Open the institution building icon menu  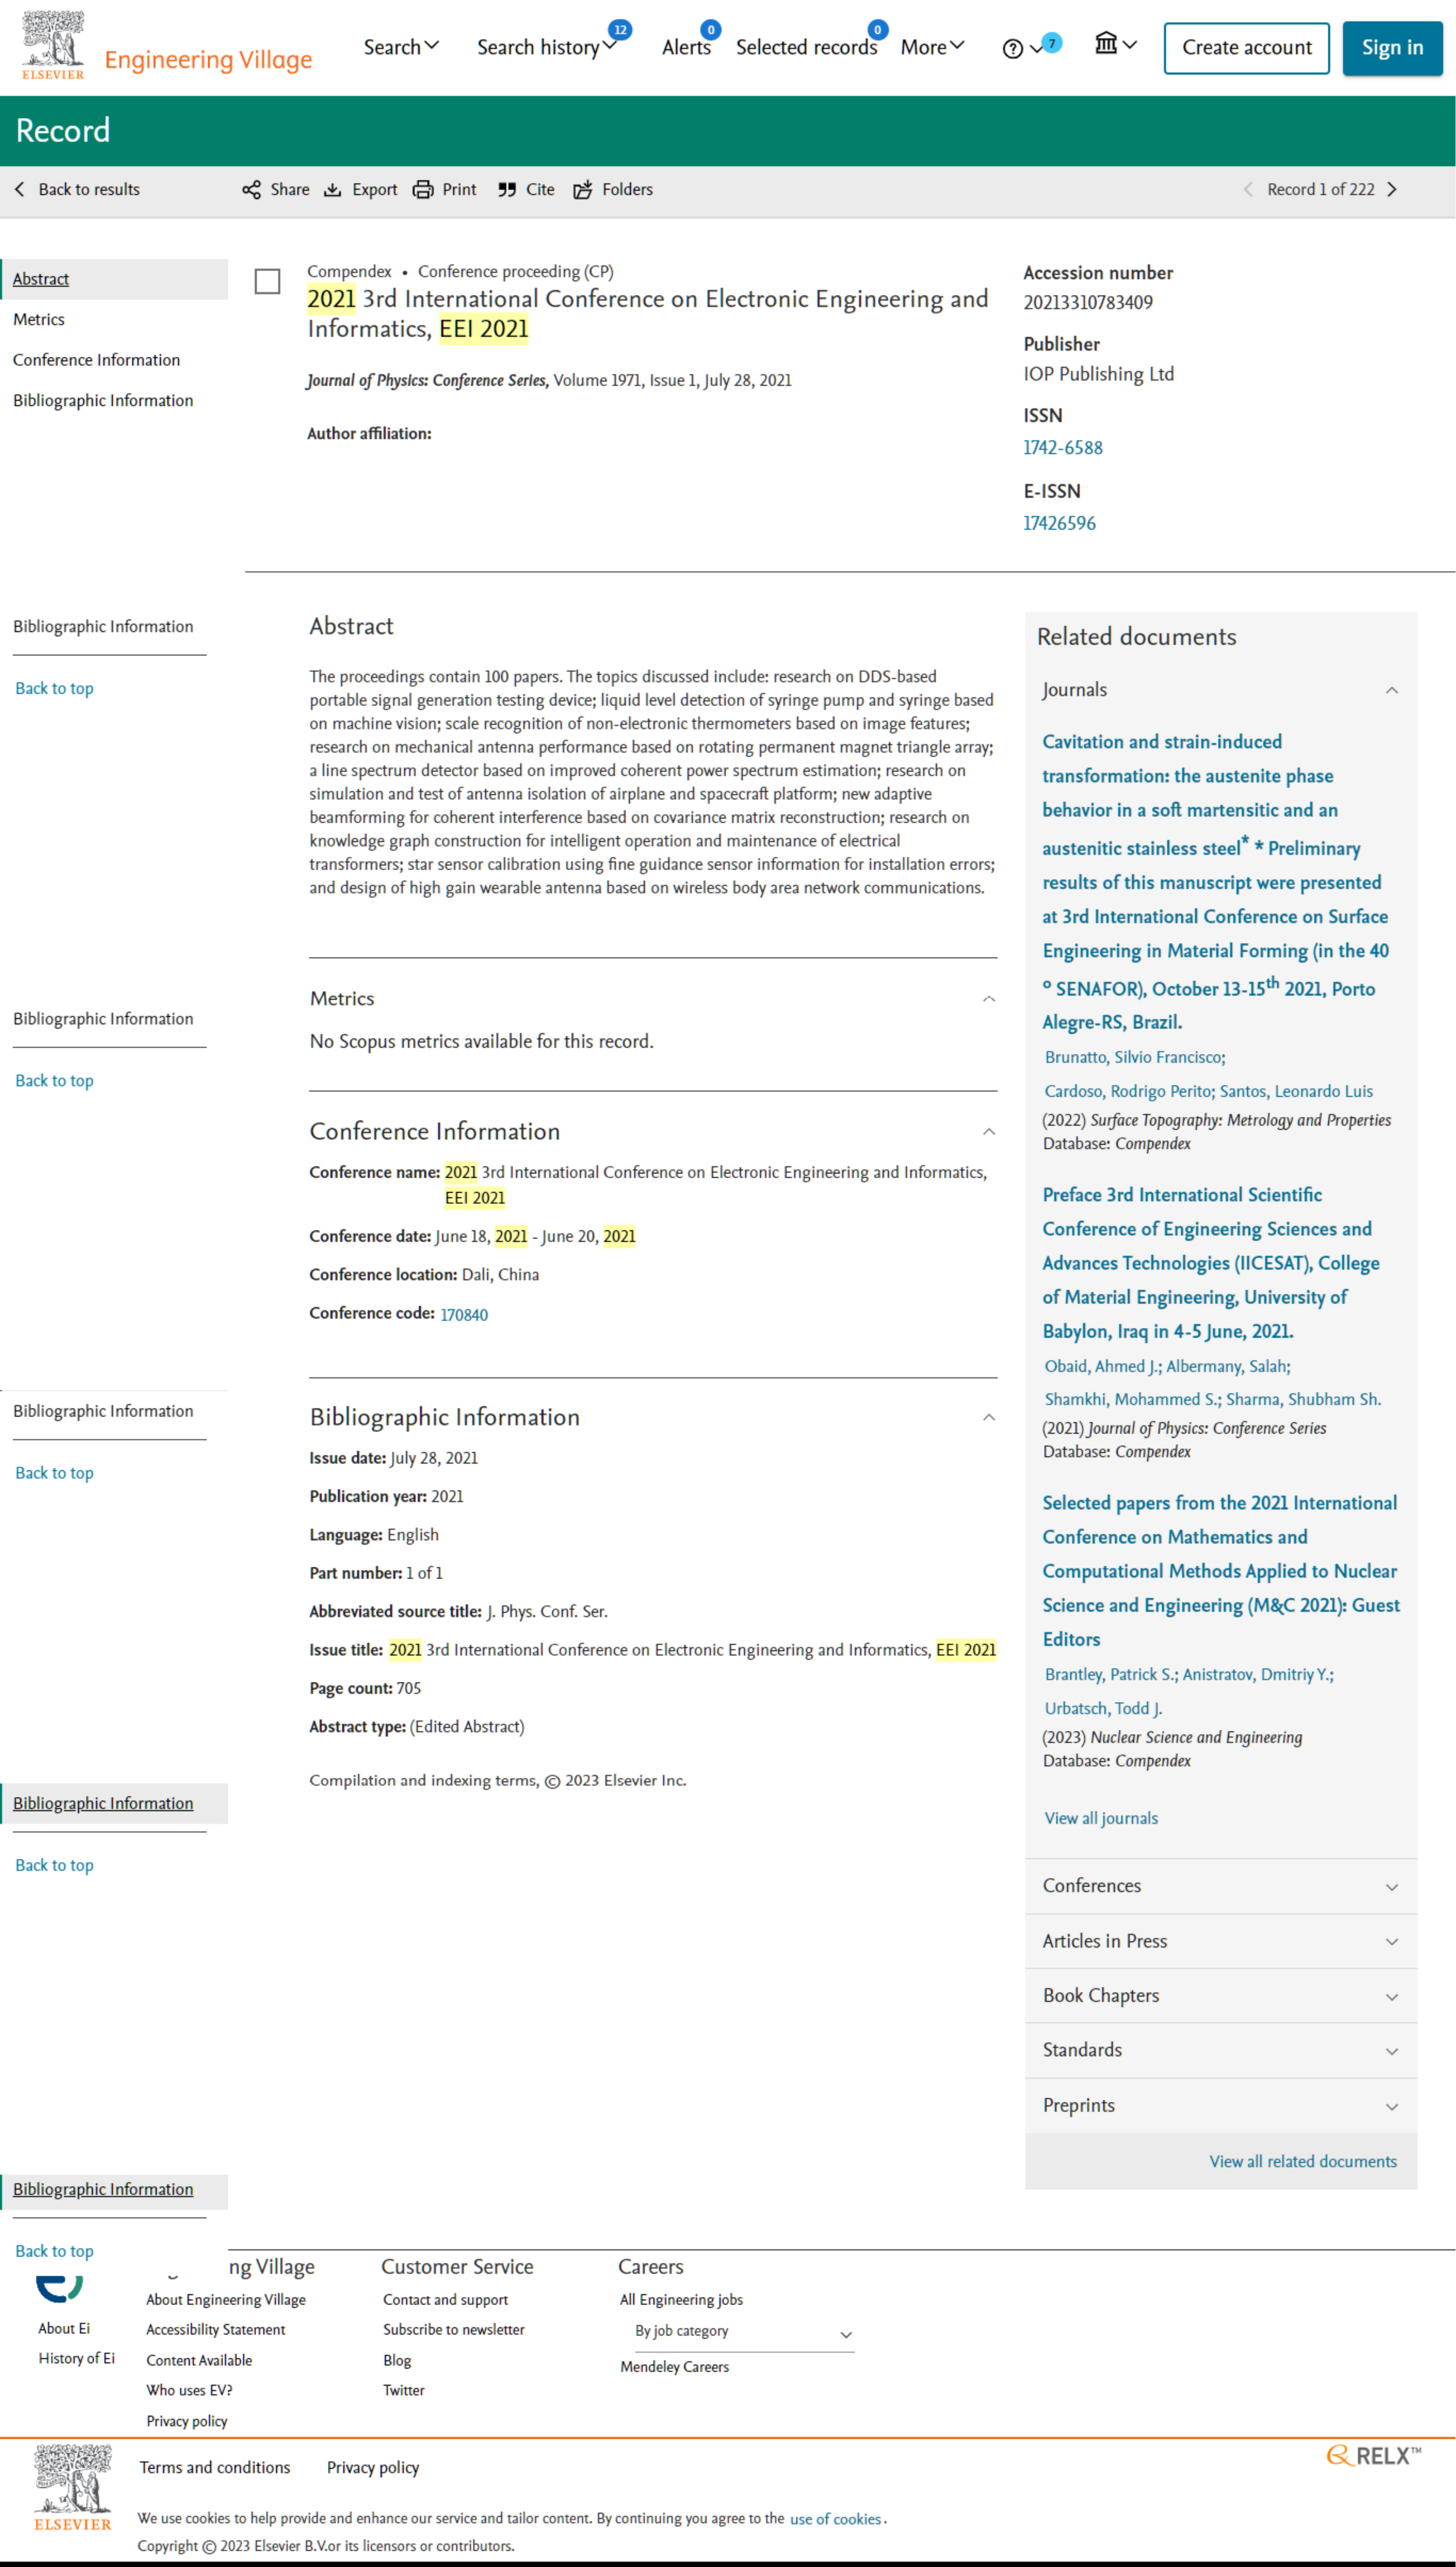pos(1116,44)
